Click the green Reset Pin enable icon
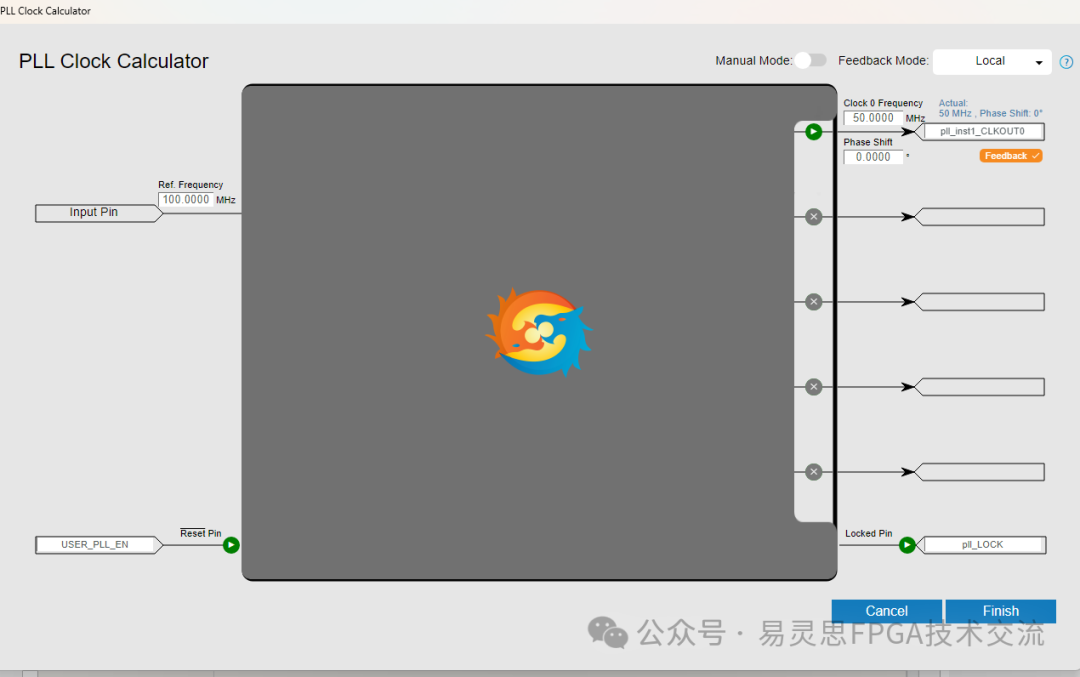The height and width of the screenshot is (677, 1080). (231, 545)
